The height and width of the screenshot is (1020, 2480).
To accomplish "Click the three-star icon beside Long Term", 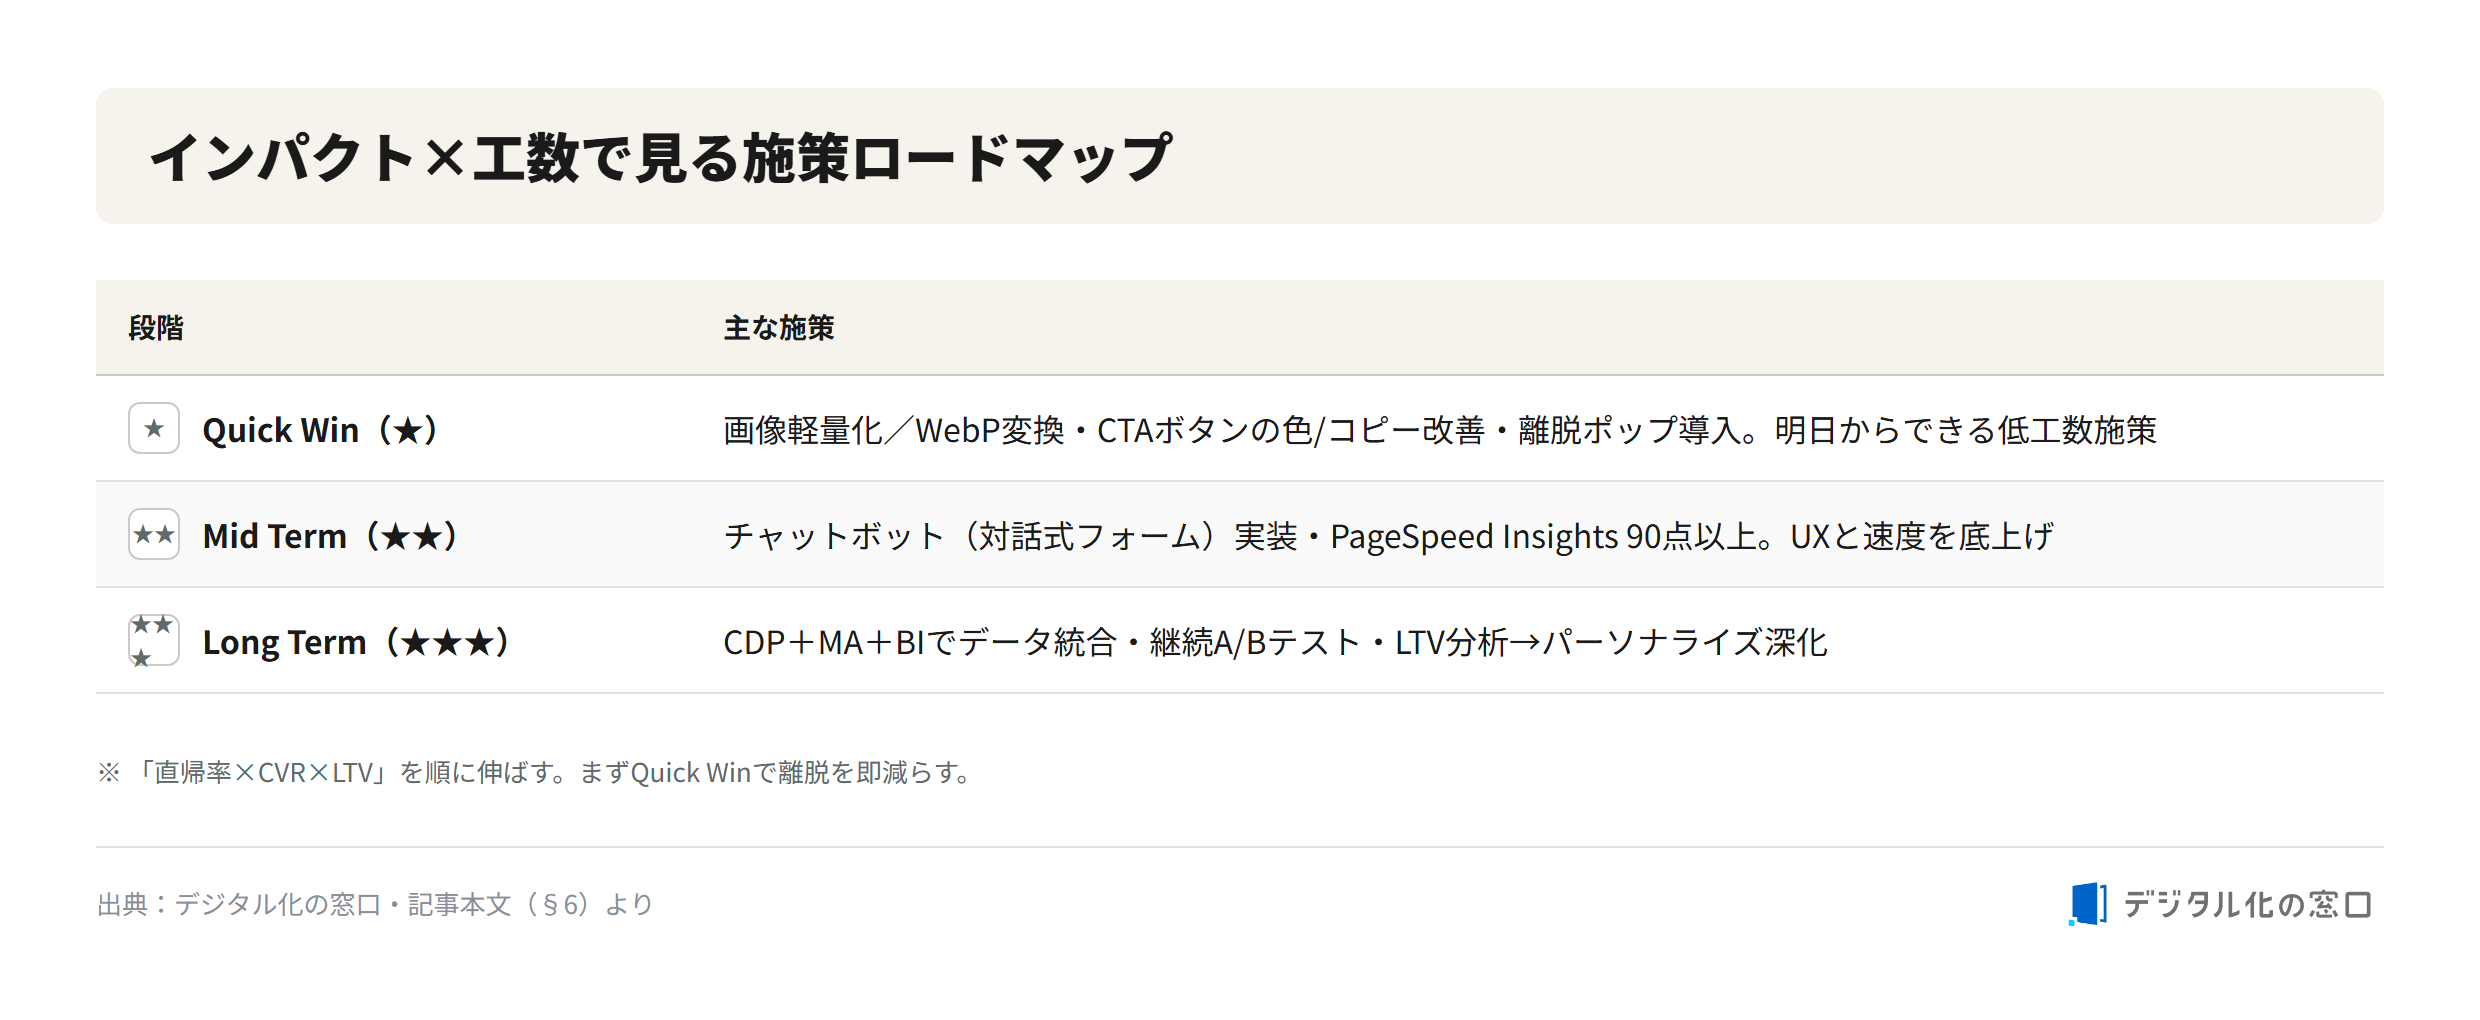I will [154, 640].
